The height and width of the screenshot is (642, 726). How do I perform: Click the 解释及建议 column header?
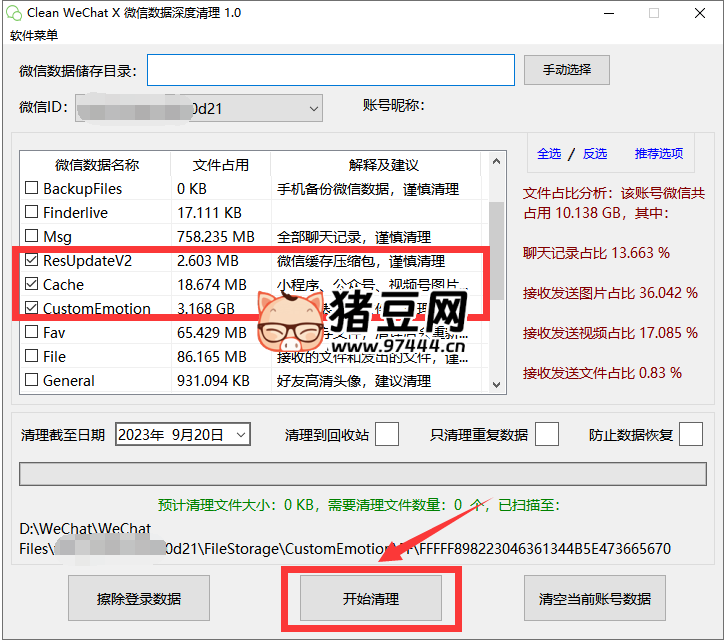pos(383,164)
